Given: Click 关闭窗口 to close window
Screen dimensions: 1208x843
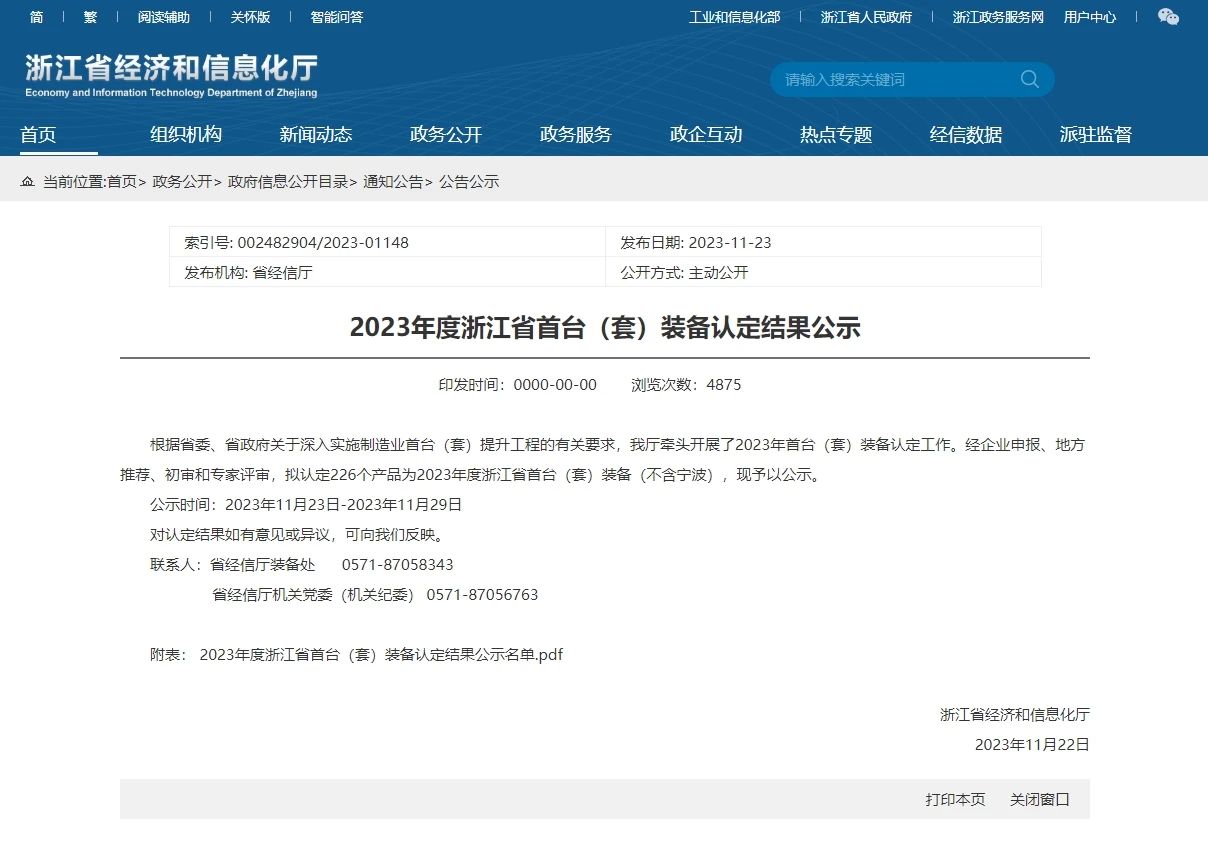Looking at the screenshot, I should [1039, 799].
